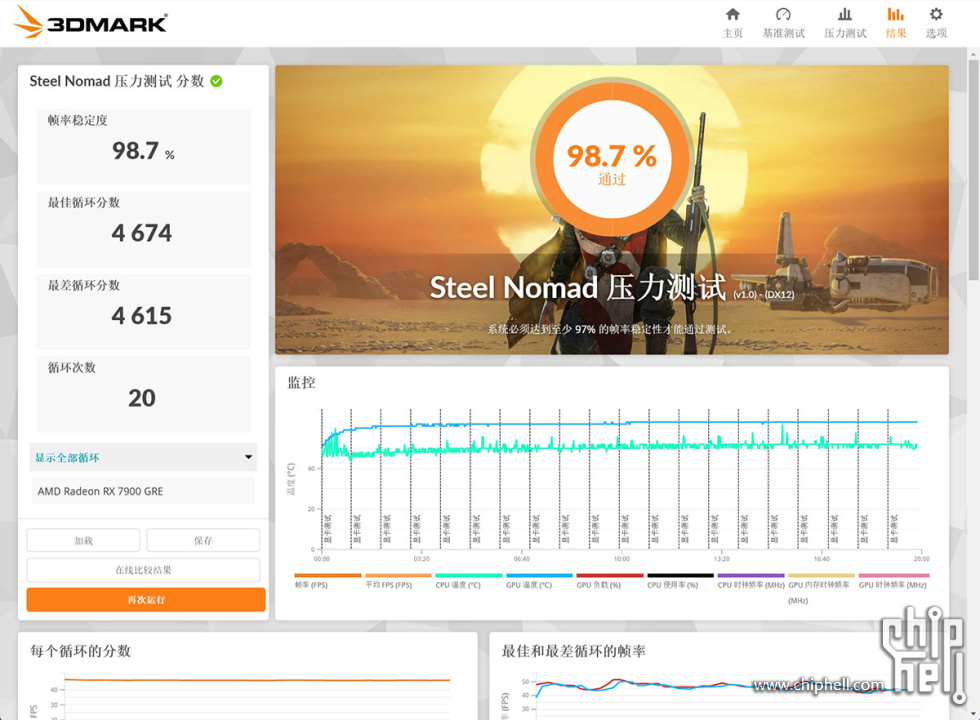Click the 03:20 time label on chart

422,559
